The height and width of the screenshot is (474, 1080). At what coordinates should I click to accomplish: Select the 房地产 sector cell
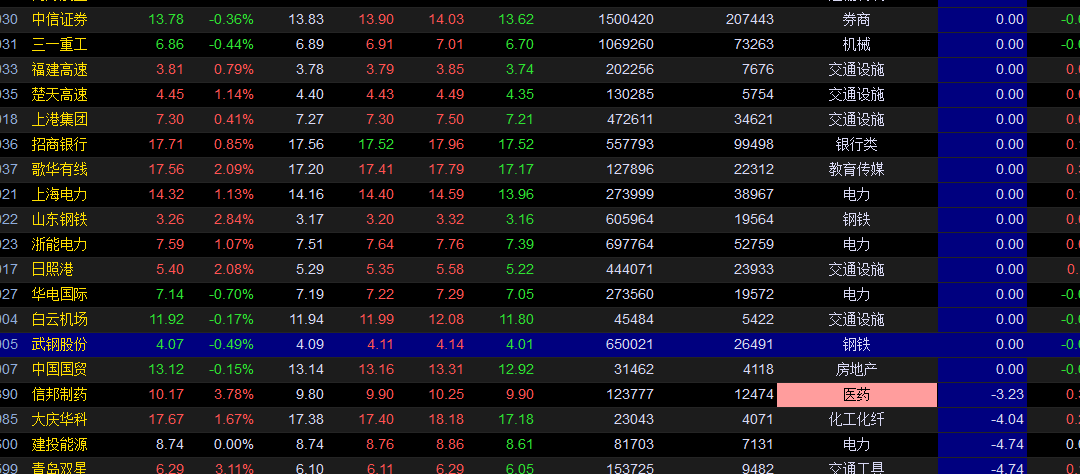coord(856,369)
